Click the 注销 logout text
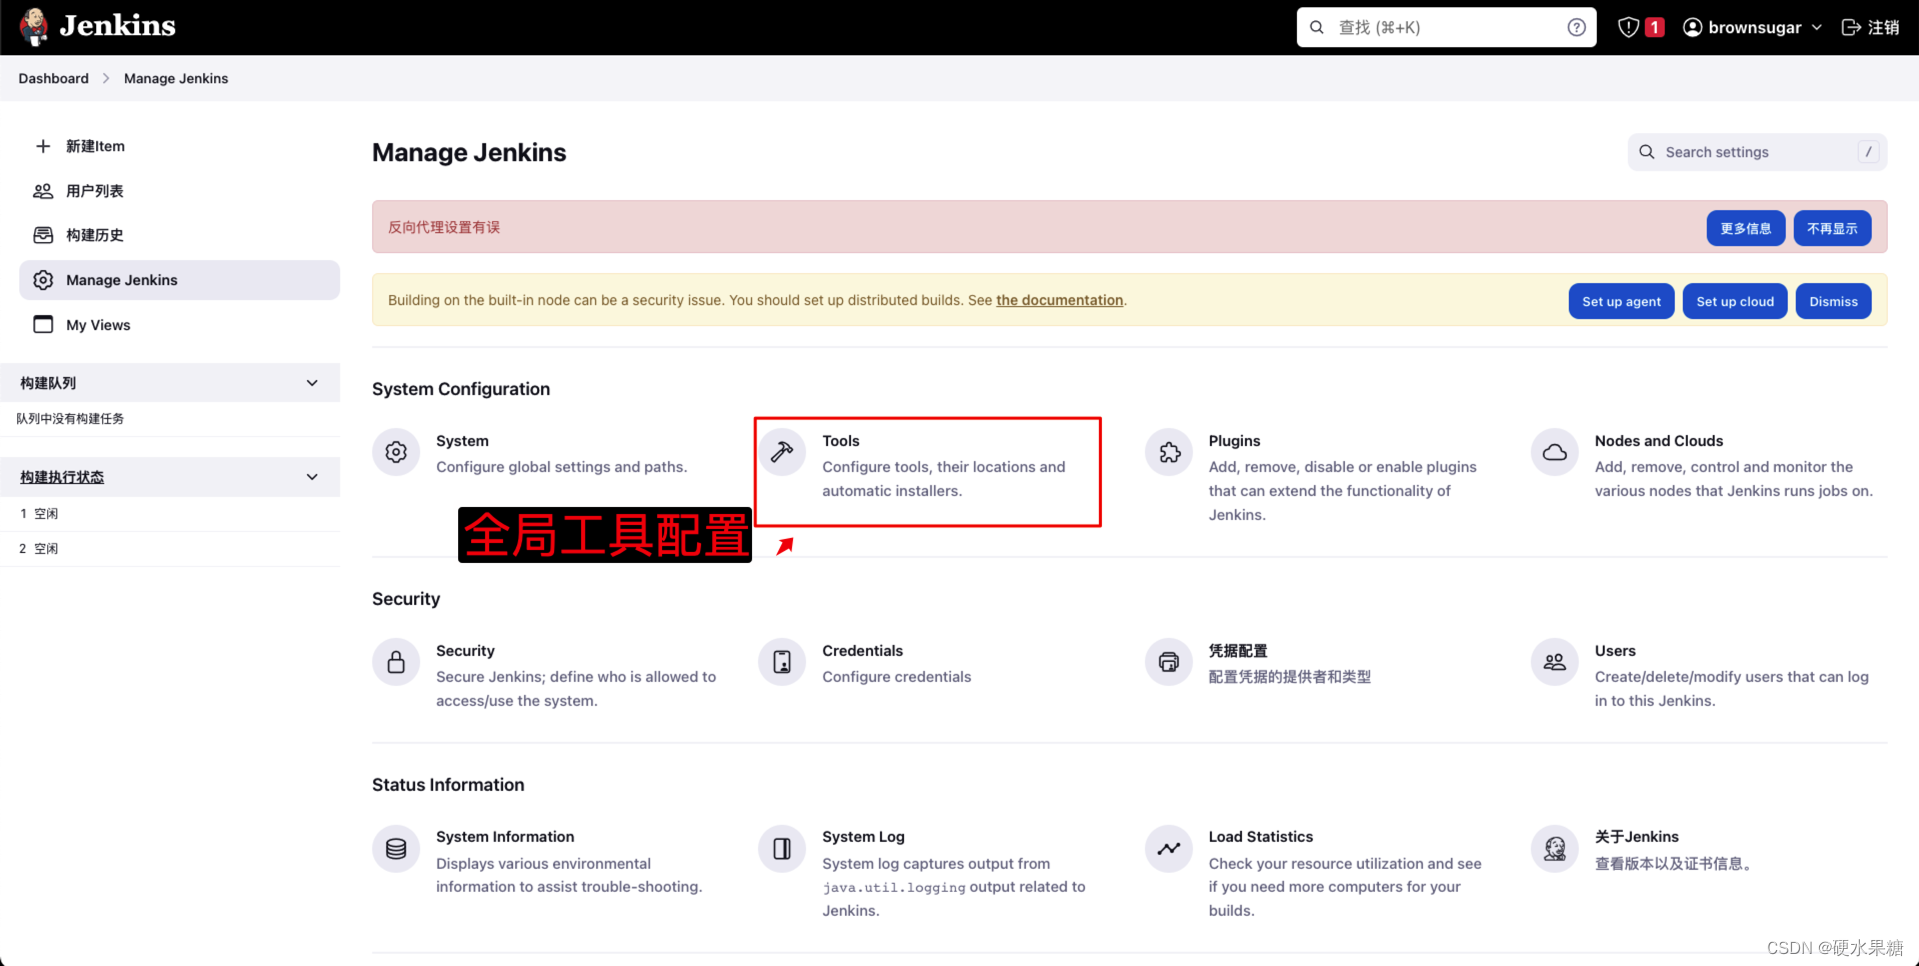The image size is (1919, 966). point(1884,27)
